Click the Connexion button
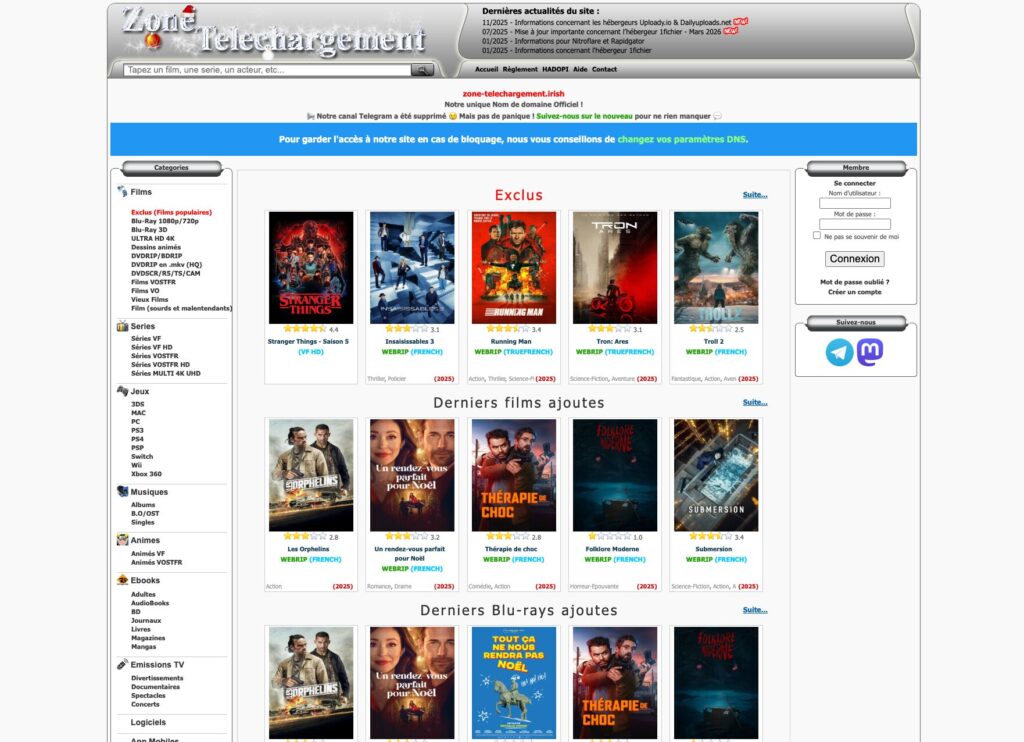The width and height of the screenshot is (1024, 742). pyautogui.click(x=855, y=259)
